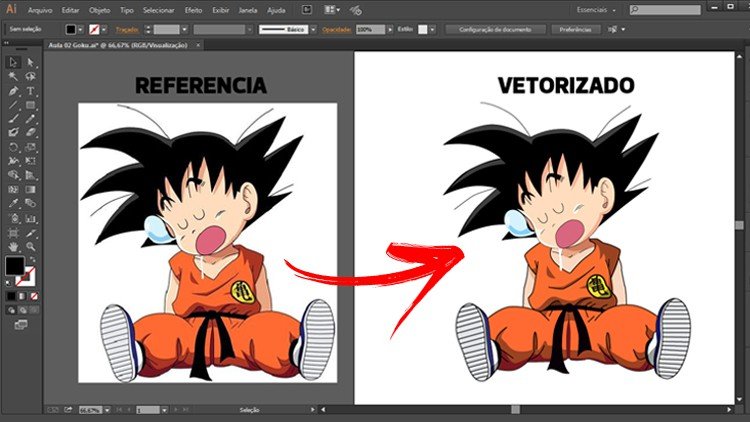This screenshot has width=750, height=422.
Task: Open the Tipo menu
Action: 127,10
